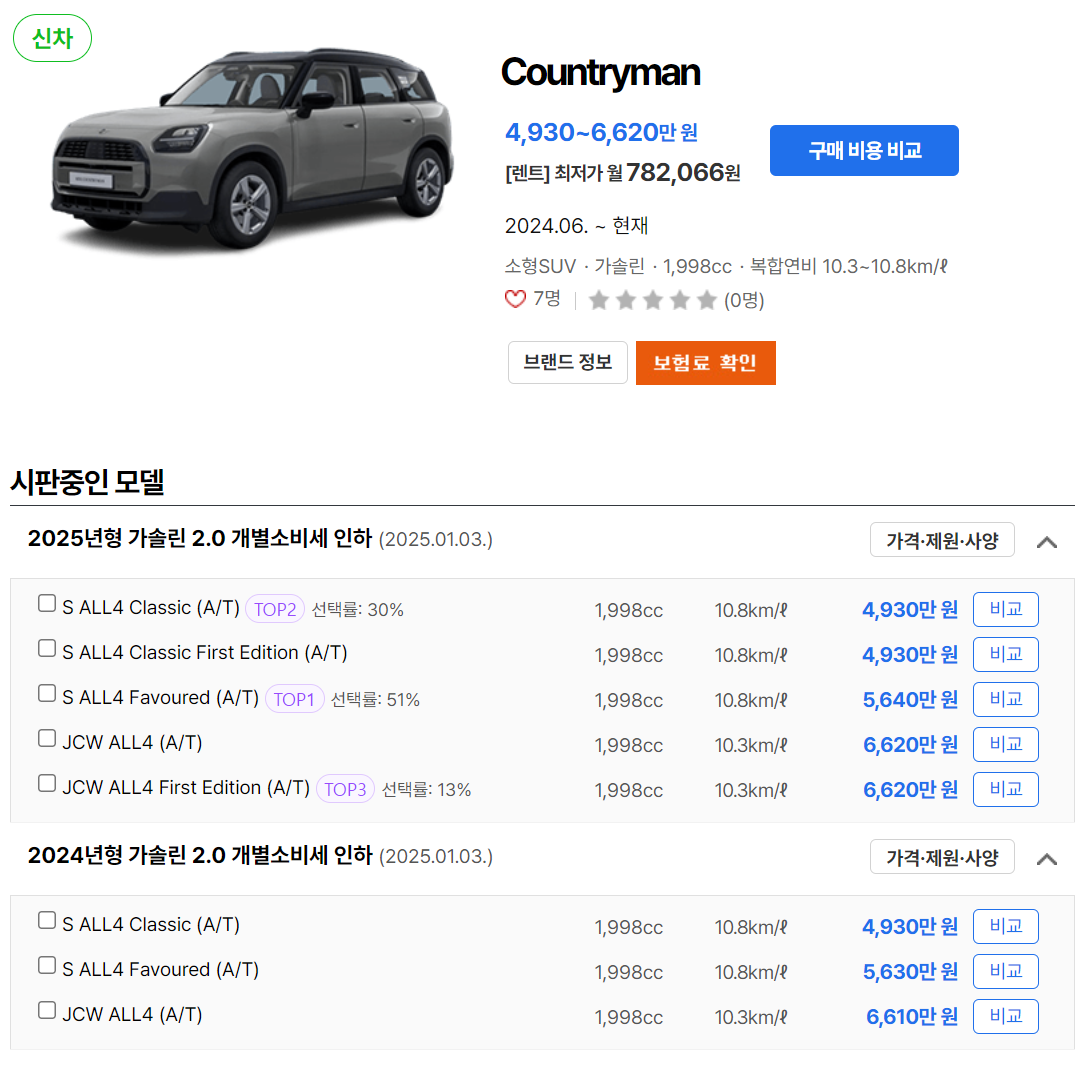Click 브랜드 정보 button
The height and width of the screenshot is (1065, 1092).
pyautogui.click(x=567, y=362)
